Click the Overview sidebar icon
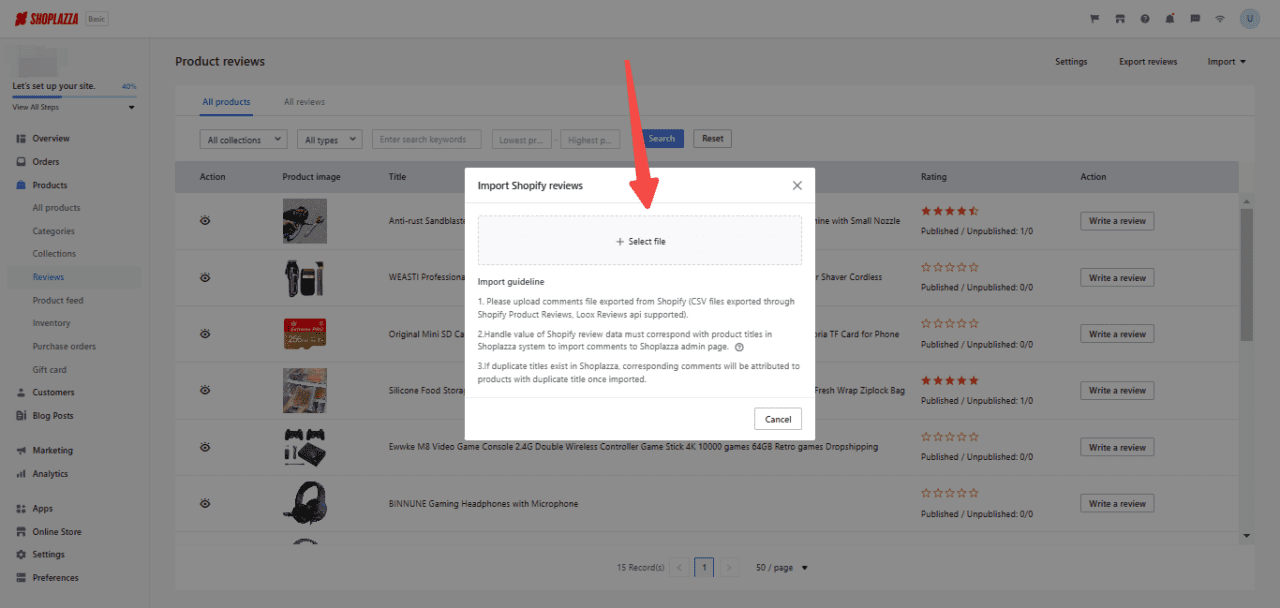 coord(21,138)
